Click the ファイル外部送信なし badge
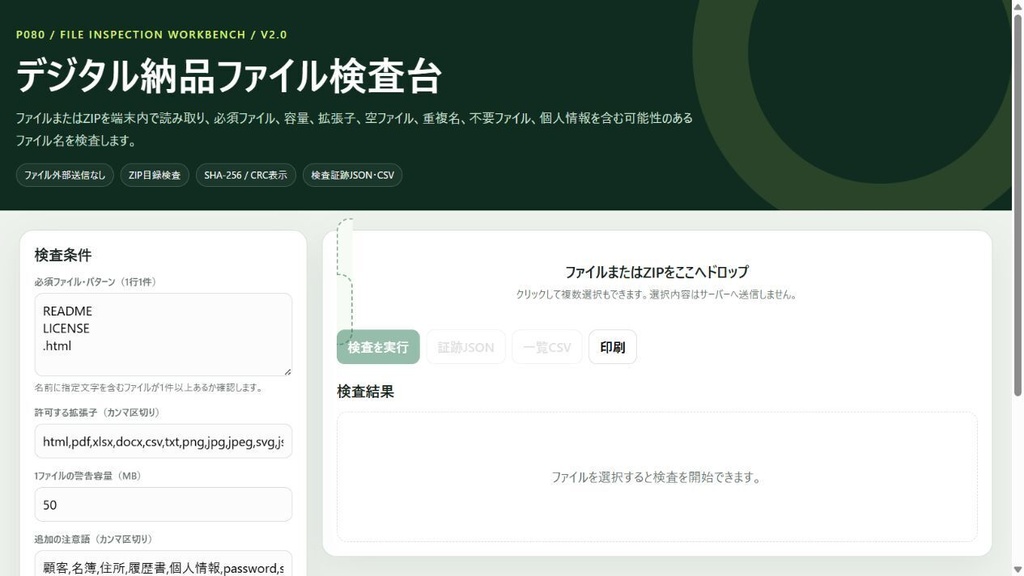1024x576 pixels. pyautogui.click(x=65, y=175)
